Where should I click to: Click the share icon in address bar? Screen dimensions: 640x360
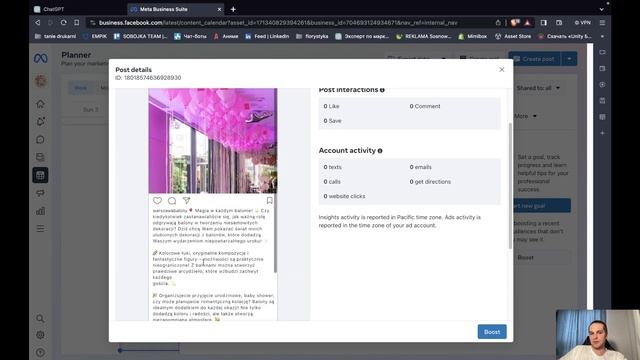pyautogui.click(x=498, y=23)
